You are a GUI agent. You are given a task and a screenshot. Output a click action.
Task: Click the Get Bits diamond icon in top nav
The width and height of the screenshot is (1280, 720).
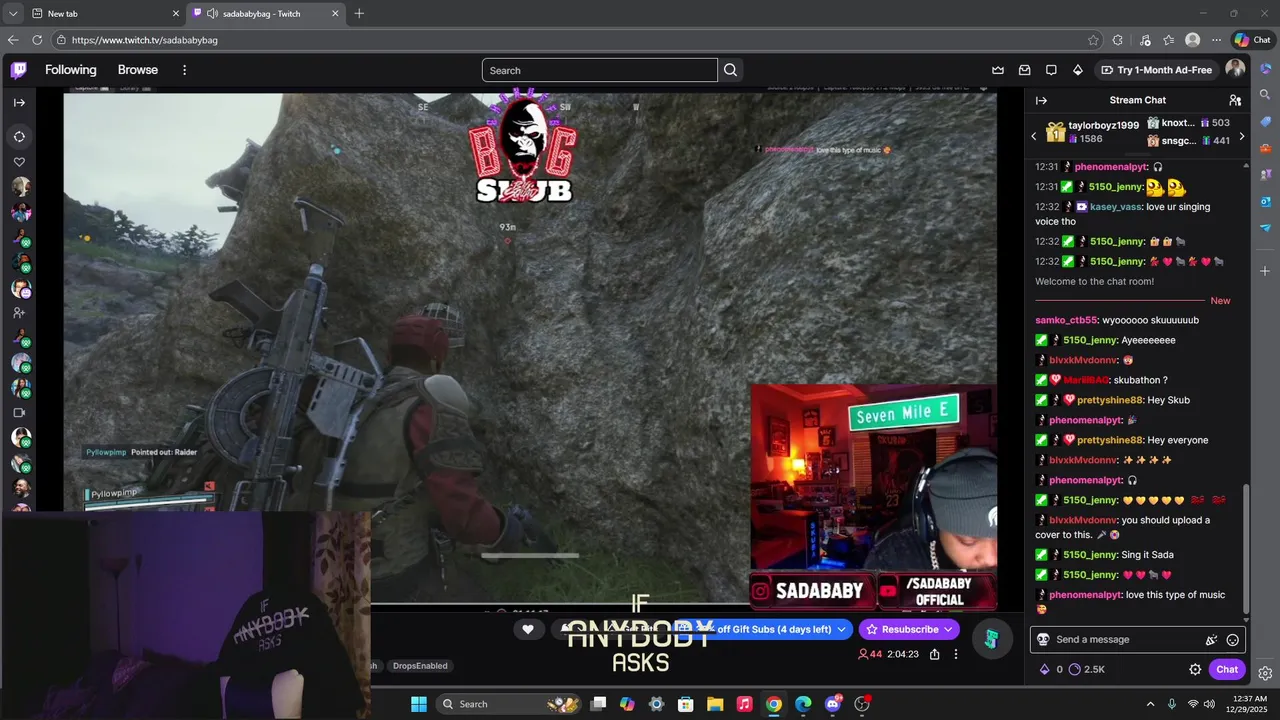point(1077,70)
